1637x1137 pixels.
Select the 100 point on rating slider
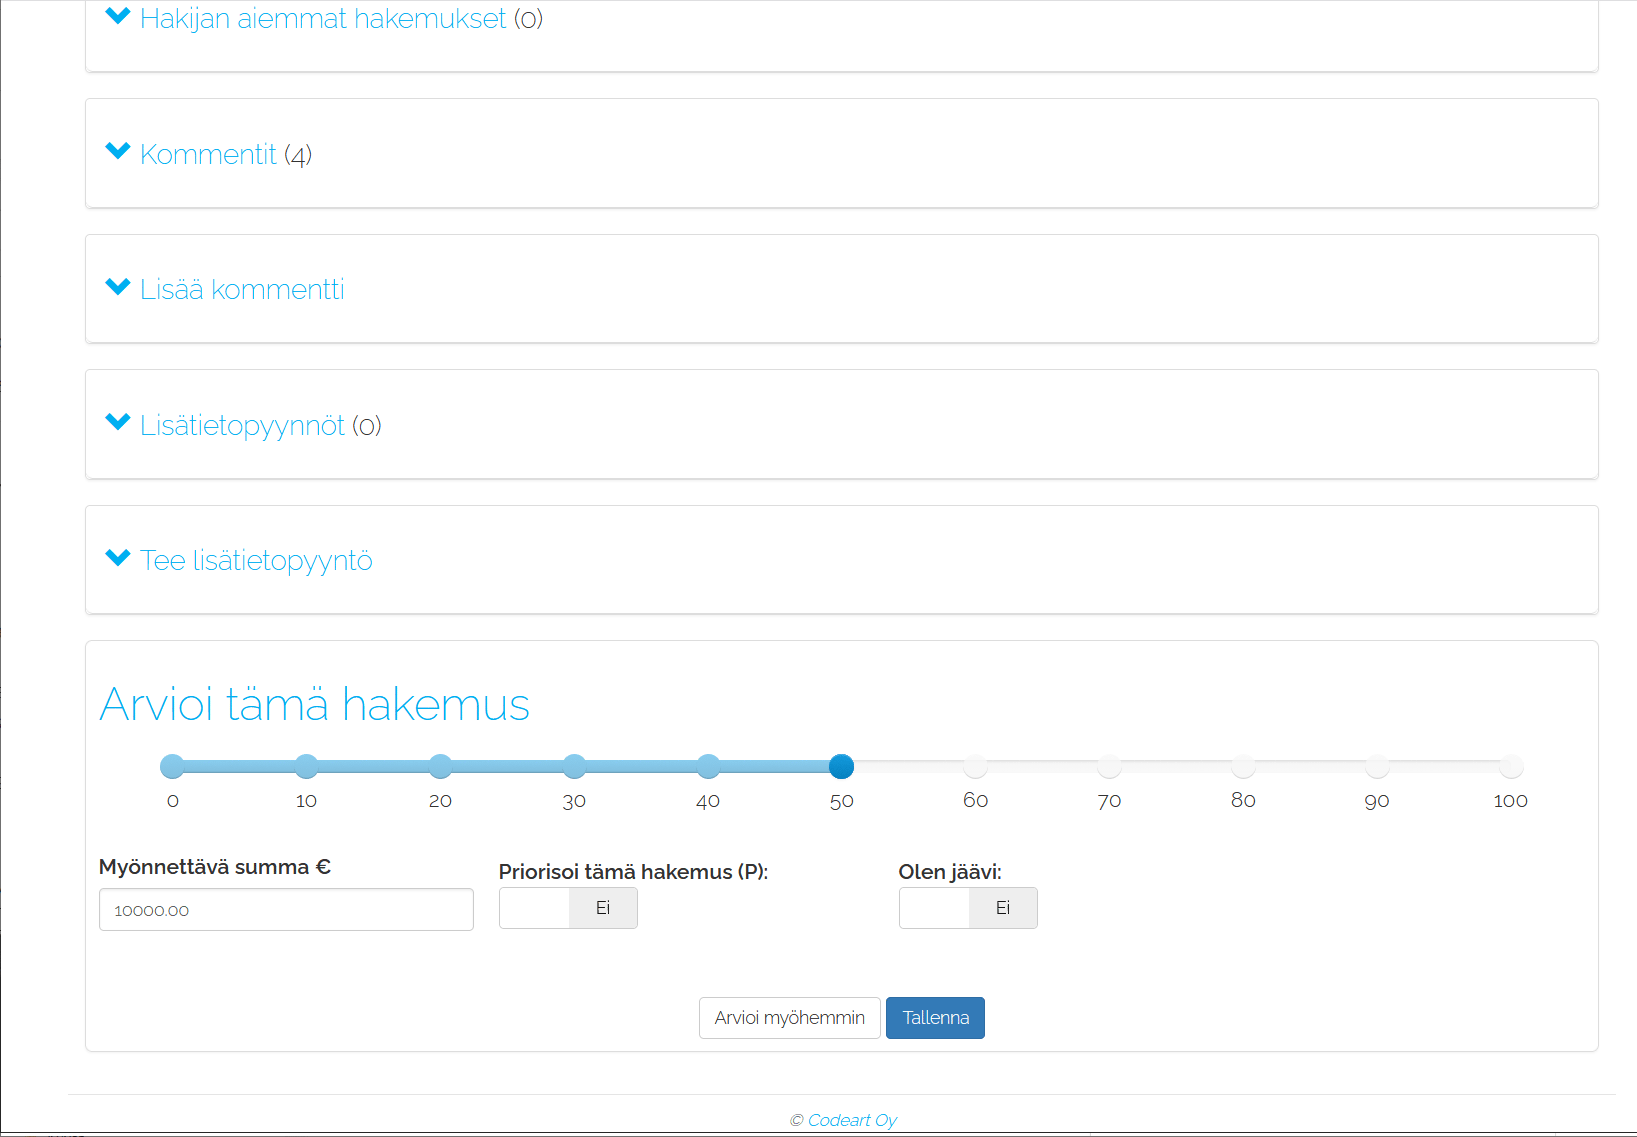tap(1510, 767)
